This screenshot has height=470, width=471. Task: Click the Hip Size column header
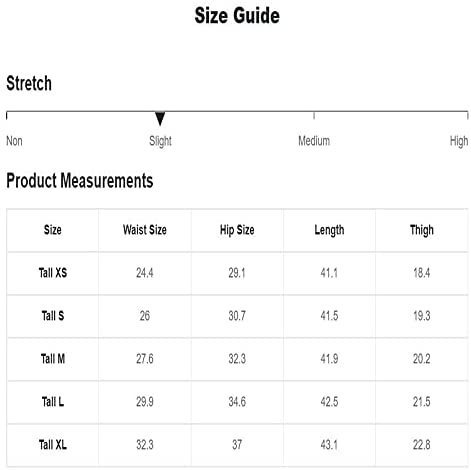click(237, 230)
